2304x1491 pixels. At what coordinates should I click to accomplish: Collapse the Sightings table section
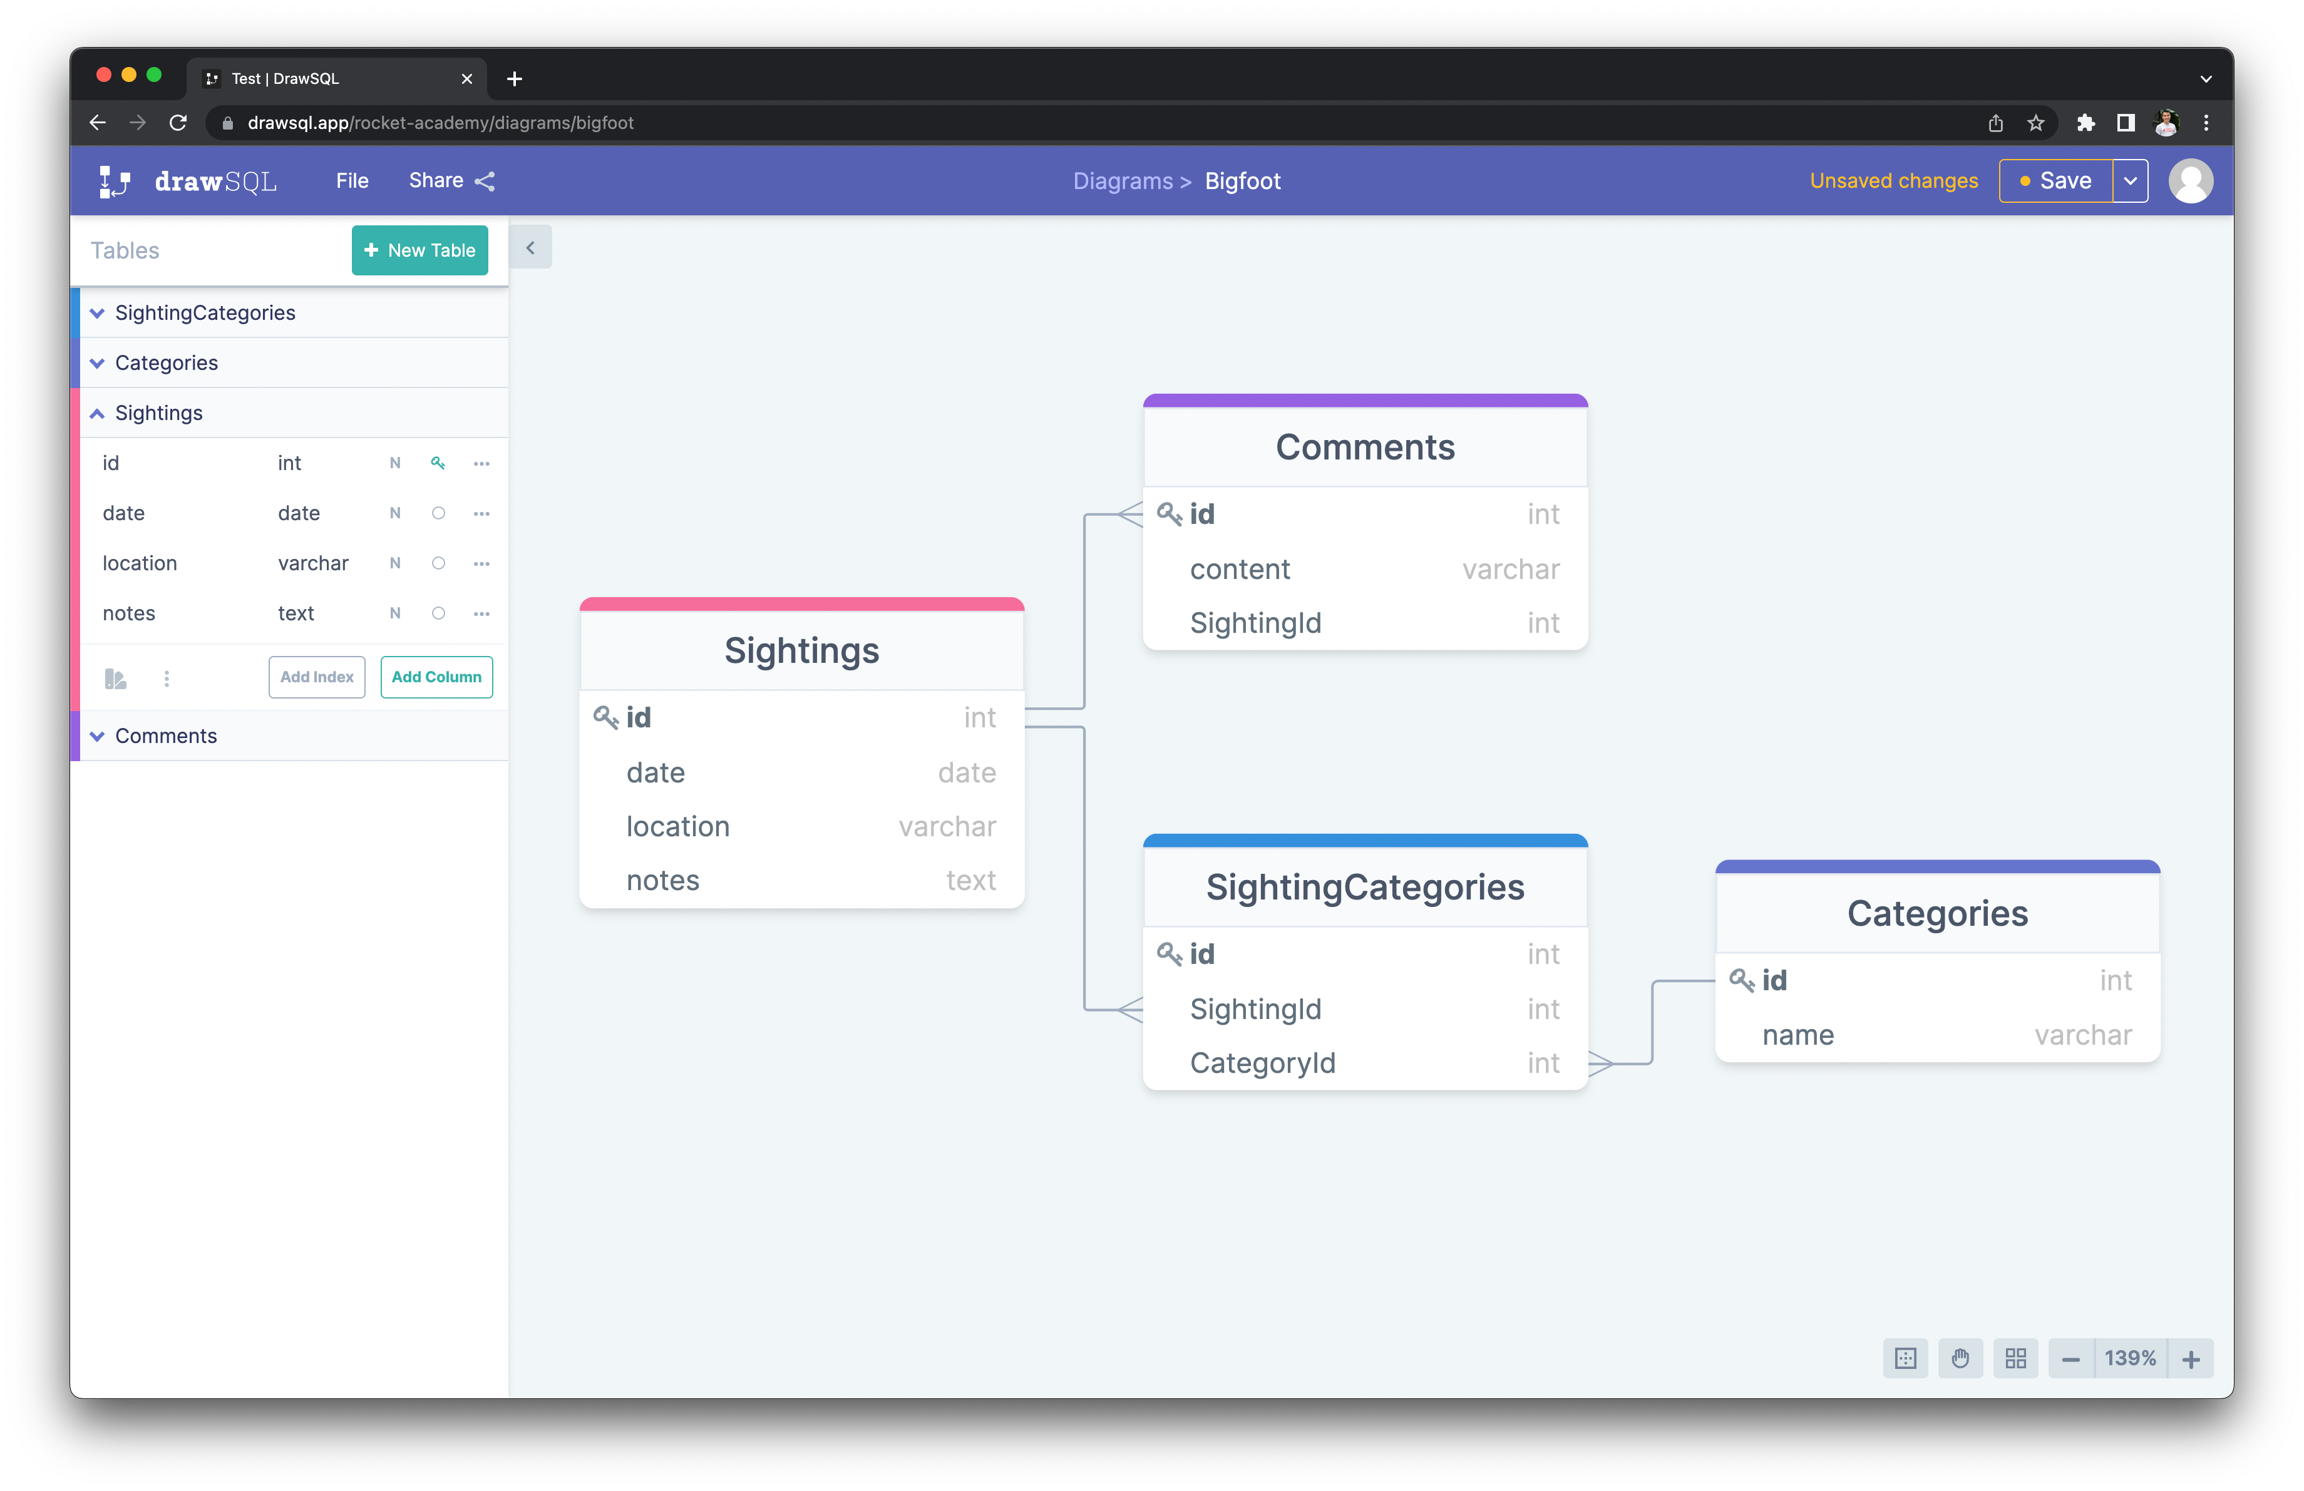(x=98, y=413)
